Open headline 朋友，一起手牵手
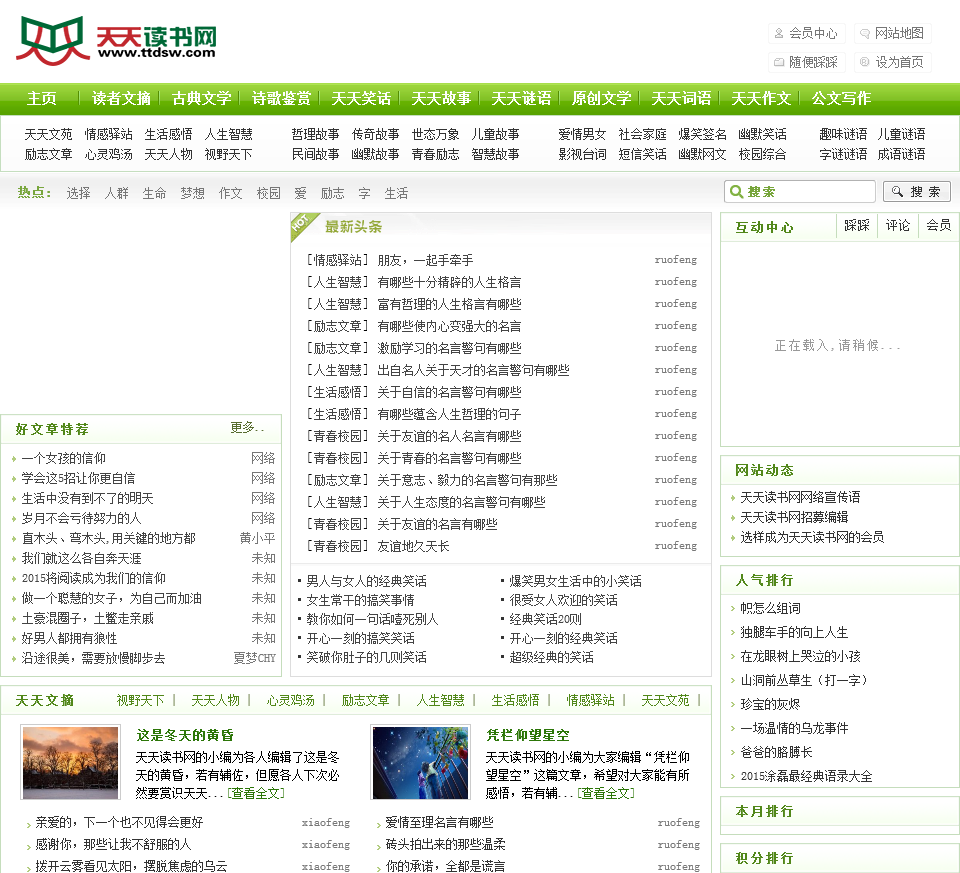 pos(425,260)
